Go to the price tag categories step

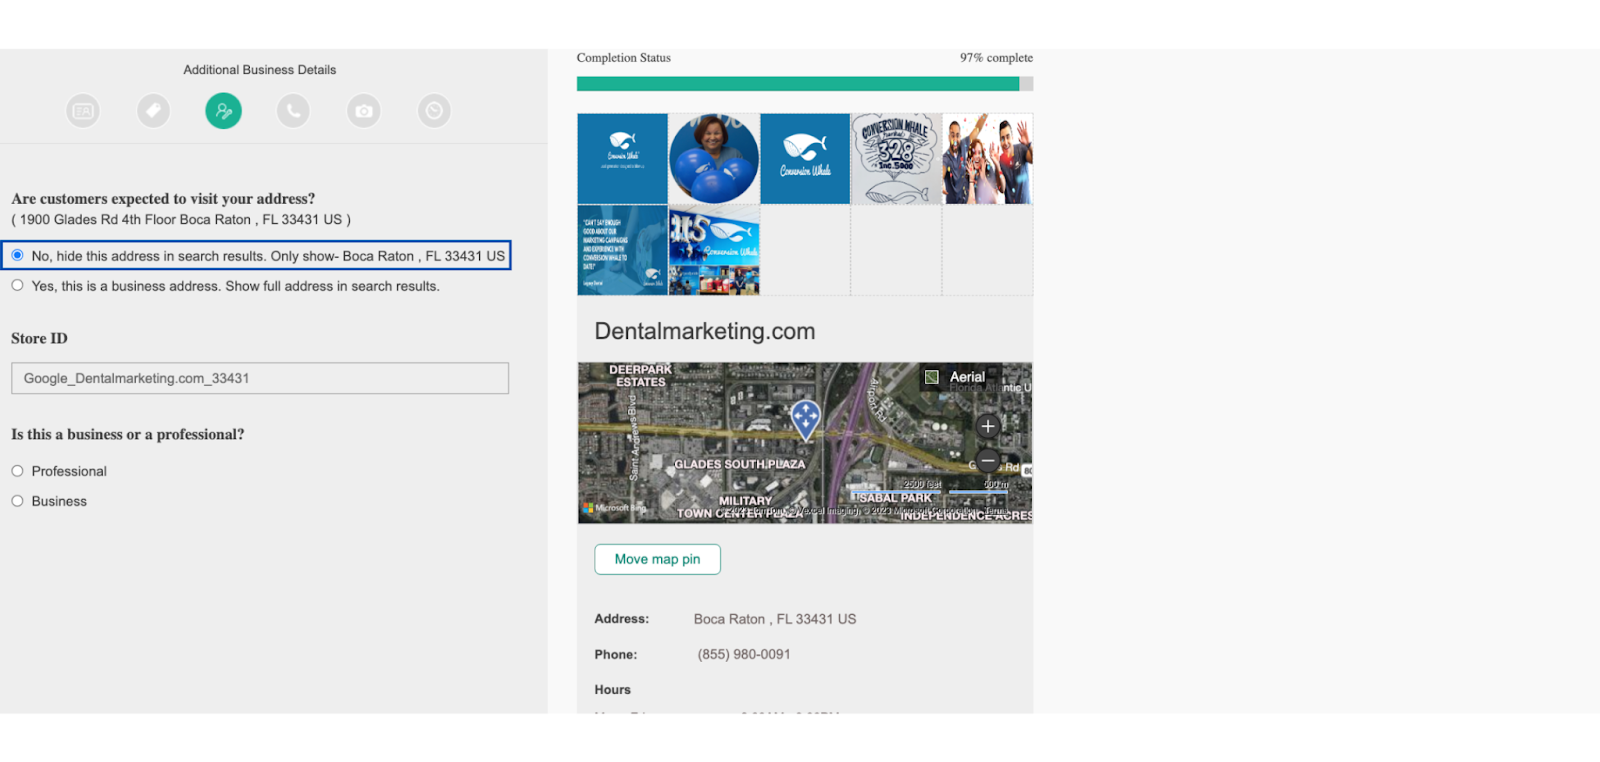click(153, 111)
